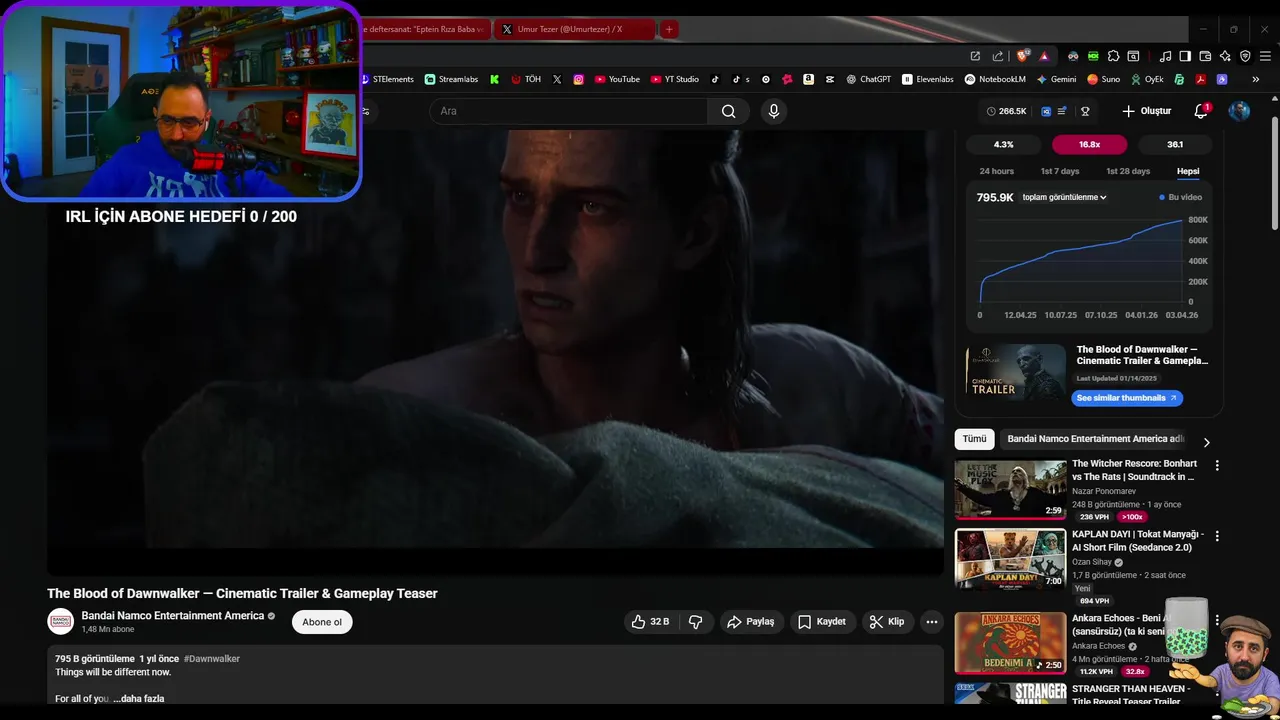1280x720 pixels.
Task: Click the trophy icon beside the 266.5K stats
Action: [x=1085, y=111]
